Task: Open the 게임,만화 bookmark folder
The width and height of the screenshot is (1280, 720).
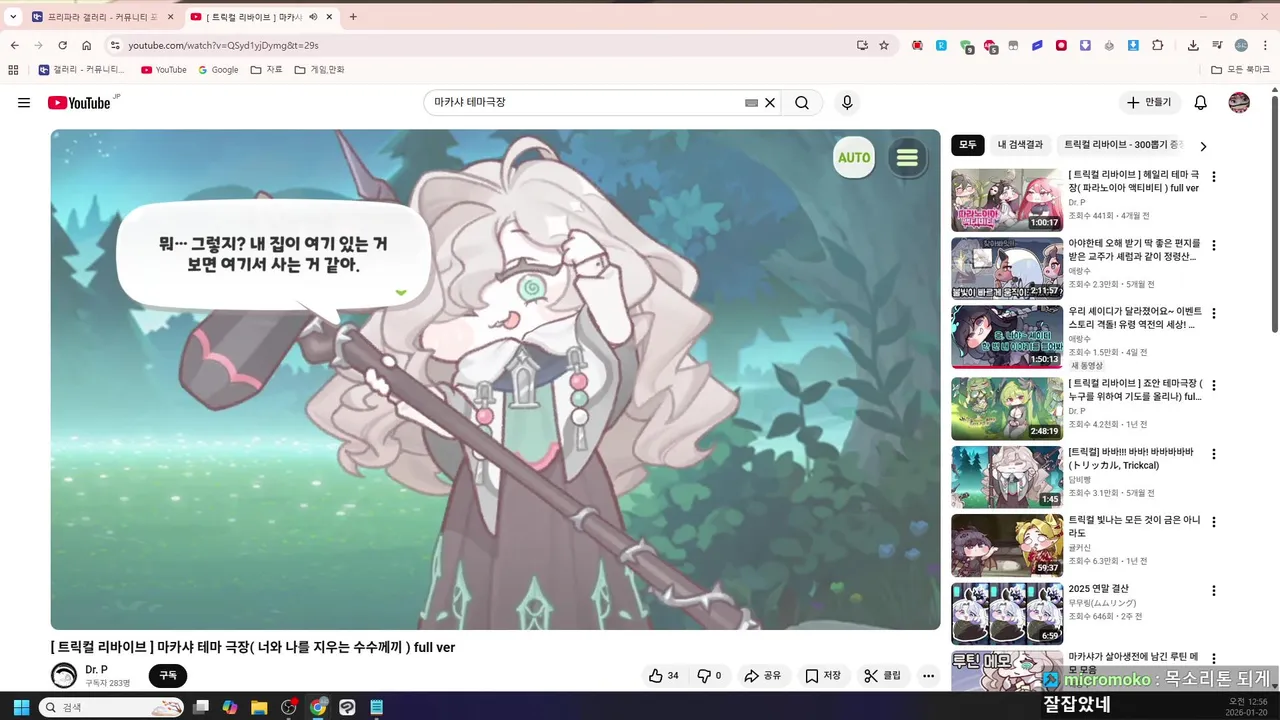Action: 320,70
